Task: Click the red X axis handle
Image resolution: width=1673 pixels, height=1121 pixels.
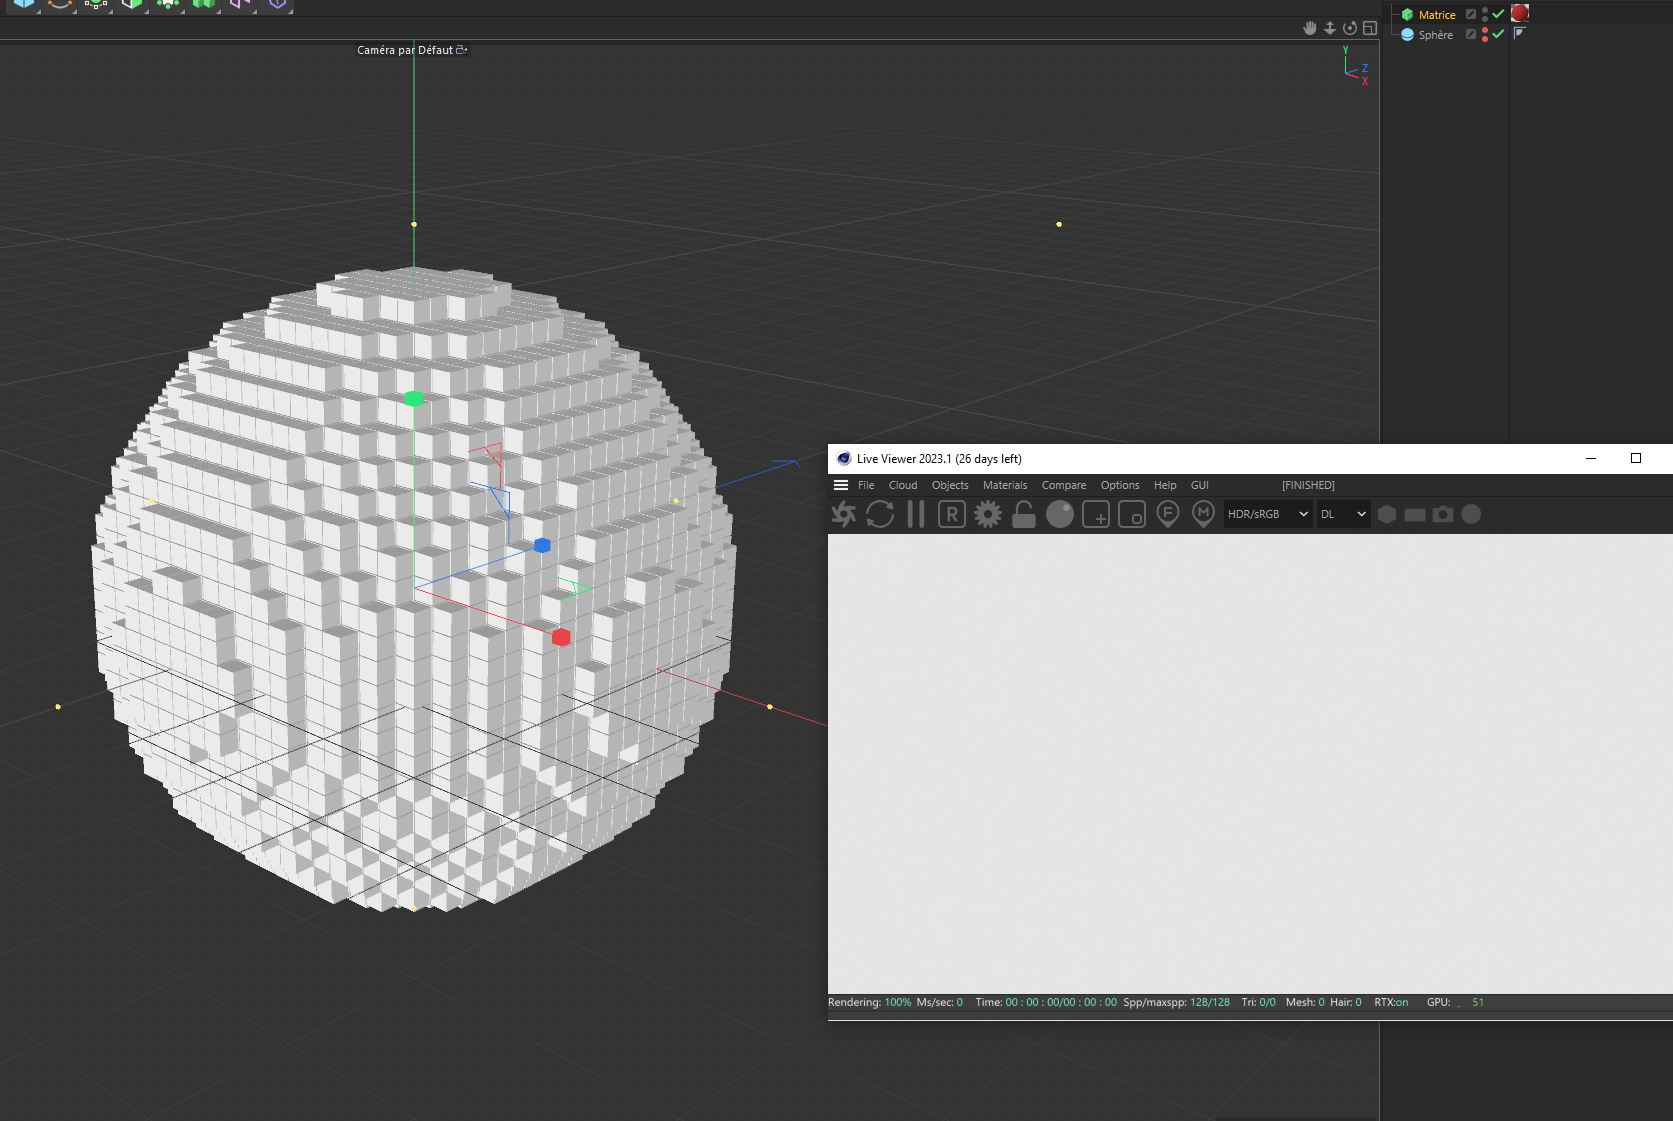Action: click(x=561, y=637)
